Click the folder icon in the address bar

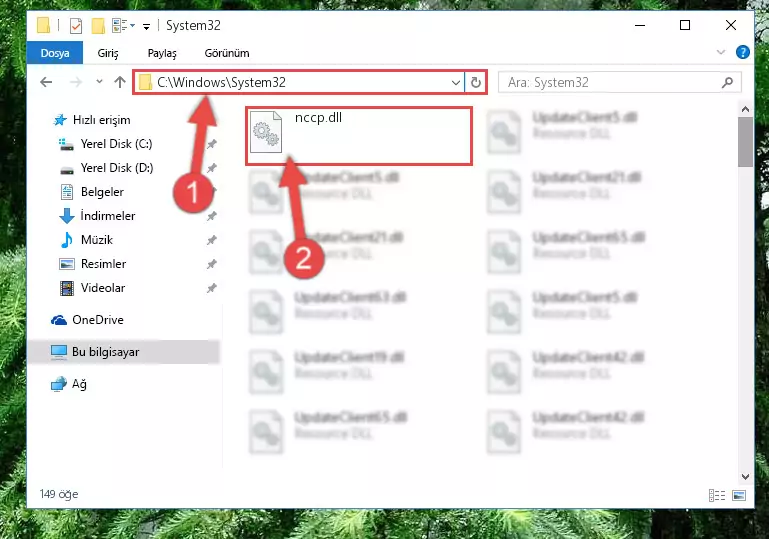pyautogui.click(x=145, y=82)
